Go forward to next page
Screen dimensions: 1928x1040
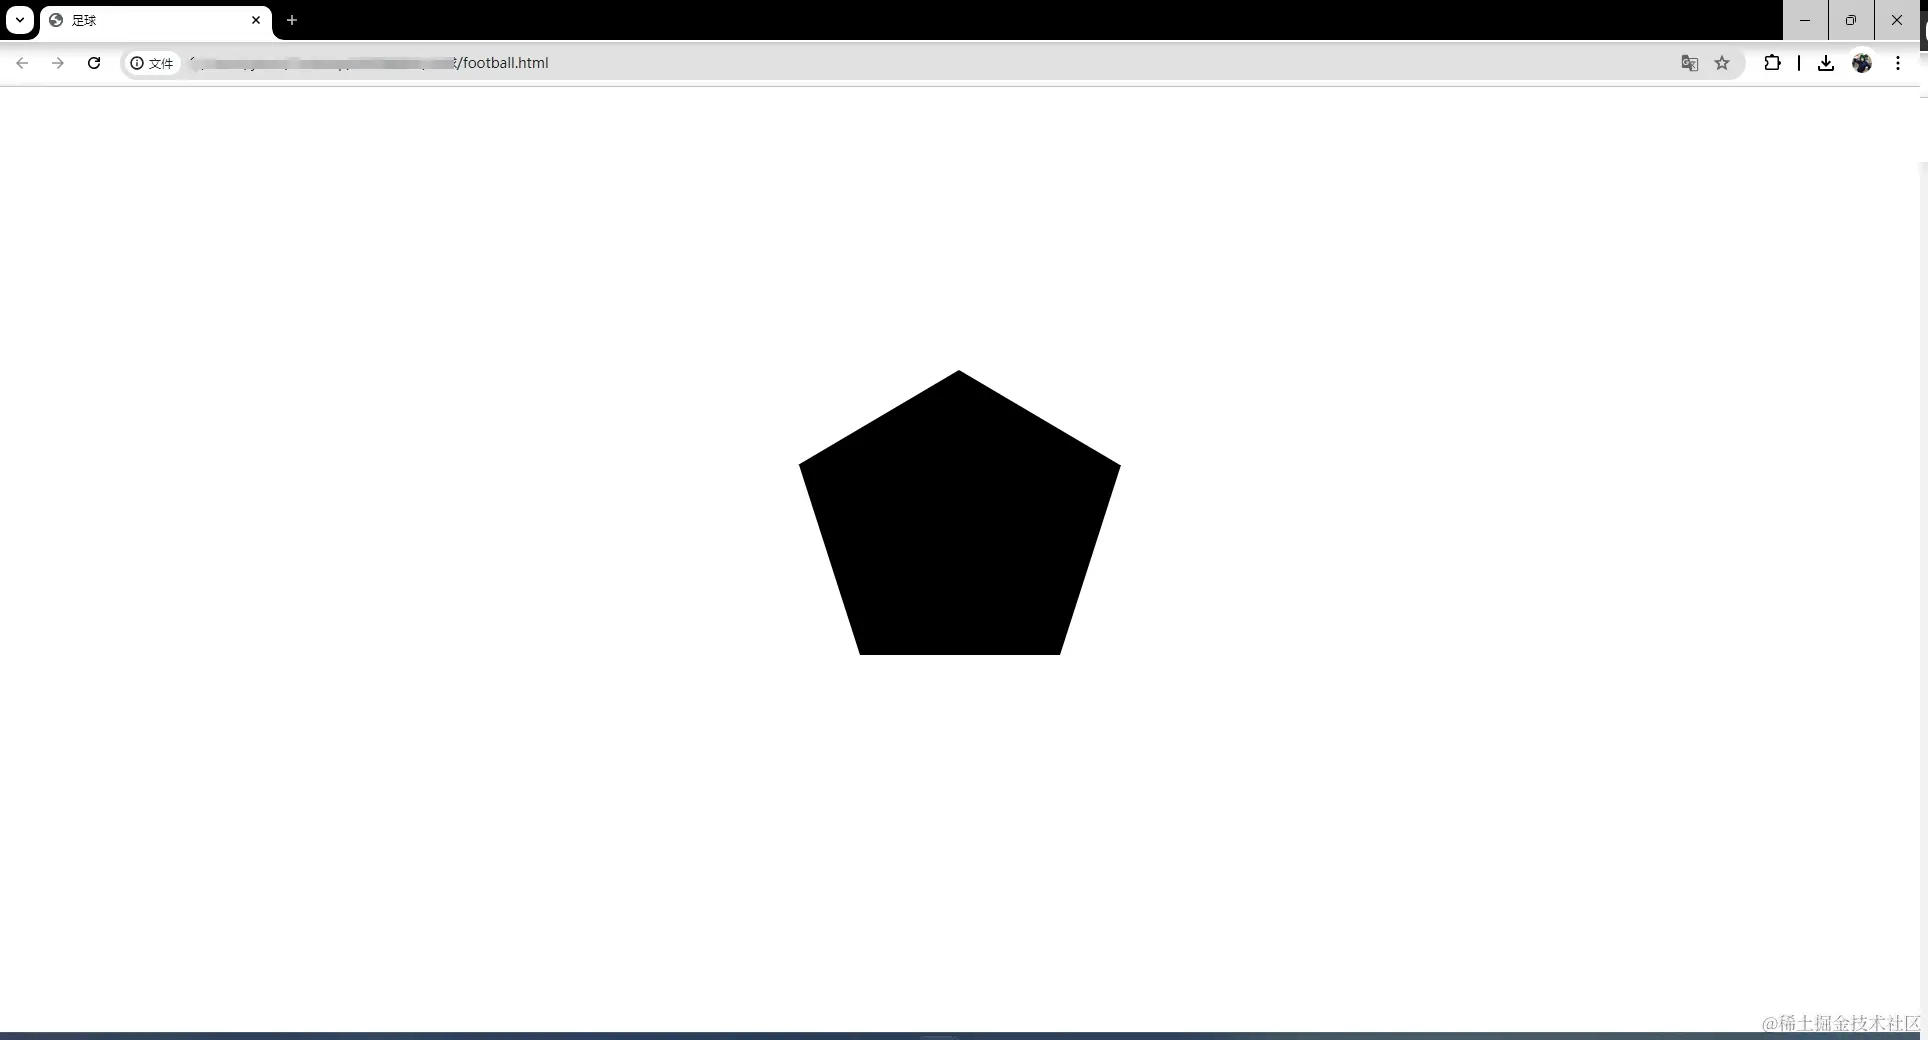[x=58, y=63]
